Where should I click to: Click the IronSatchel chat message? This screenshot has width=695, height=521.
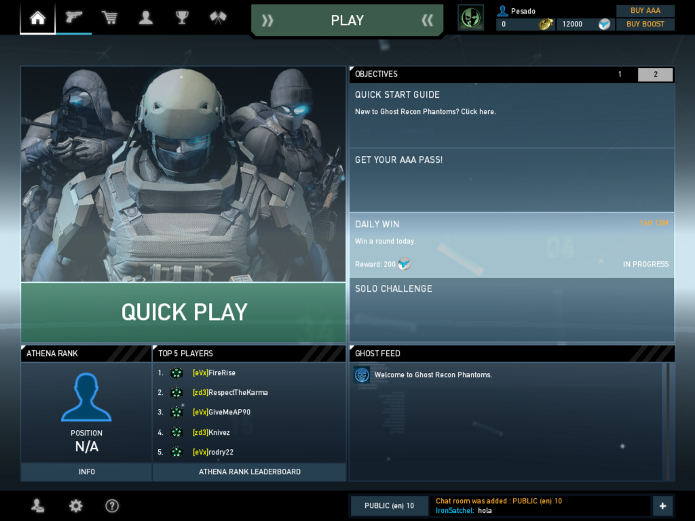click(464, 510)
